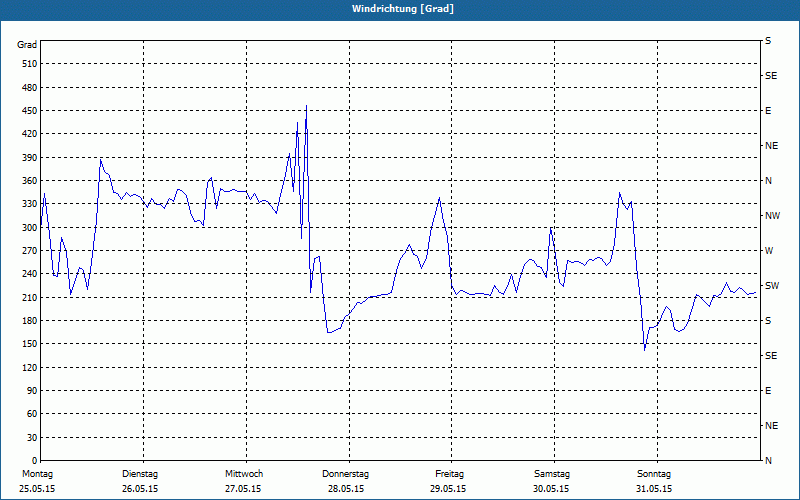Click the 'Mittwoch' day label
Image resolution: width=800 pixels, height=500 pixels.
244,474
